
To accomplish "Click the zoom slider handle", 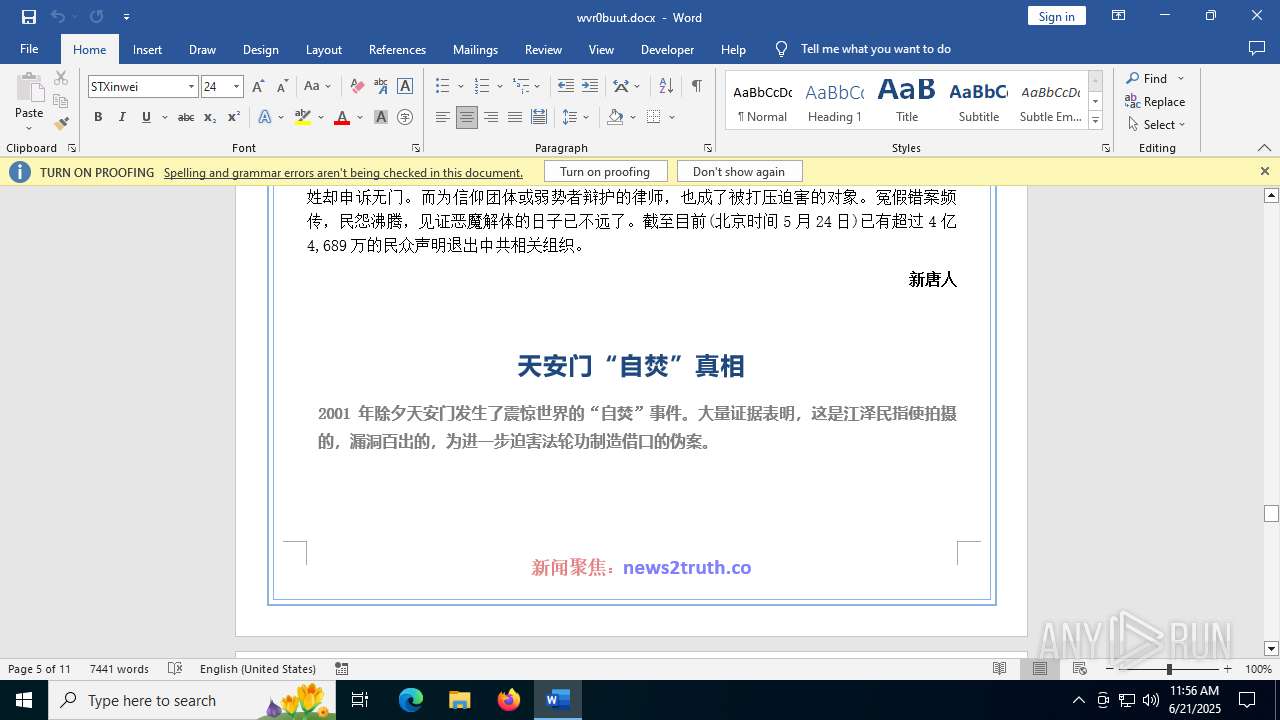I will click(1169, 669).
